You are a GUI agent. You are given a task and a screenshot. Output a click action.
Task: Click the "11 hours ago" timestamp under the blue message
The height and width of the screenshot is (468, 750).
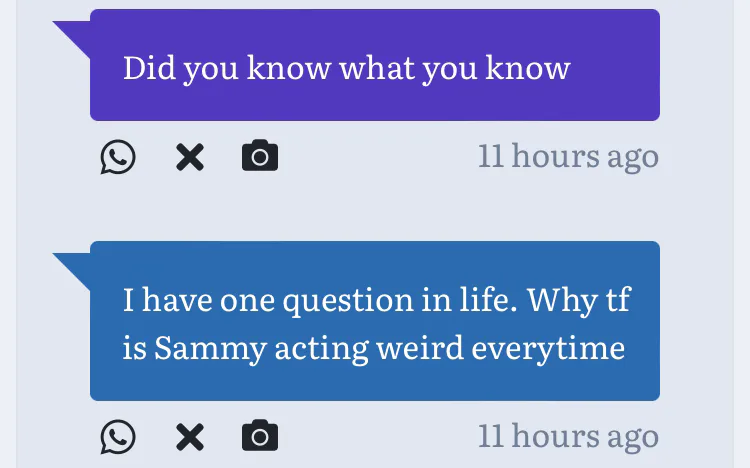[568, 436]
